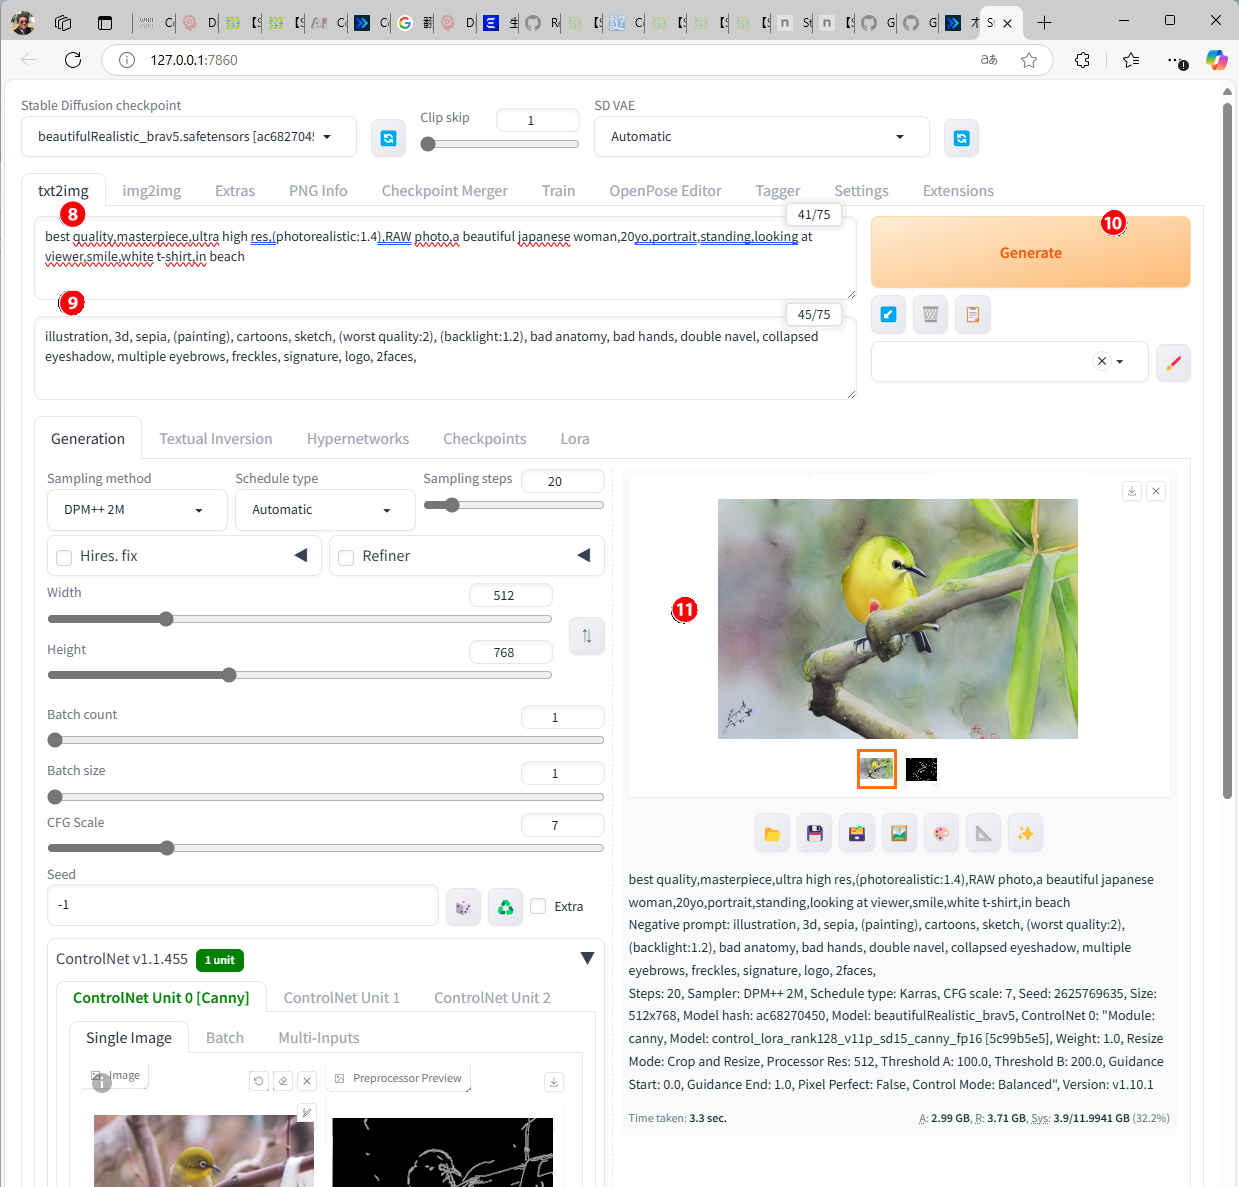Open the Stable Diffusion checkpoint dropdown

188,137
